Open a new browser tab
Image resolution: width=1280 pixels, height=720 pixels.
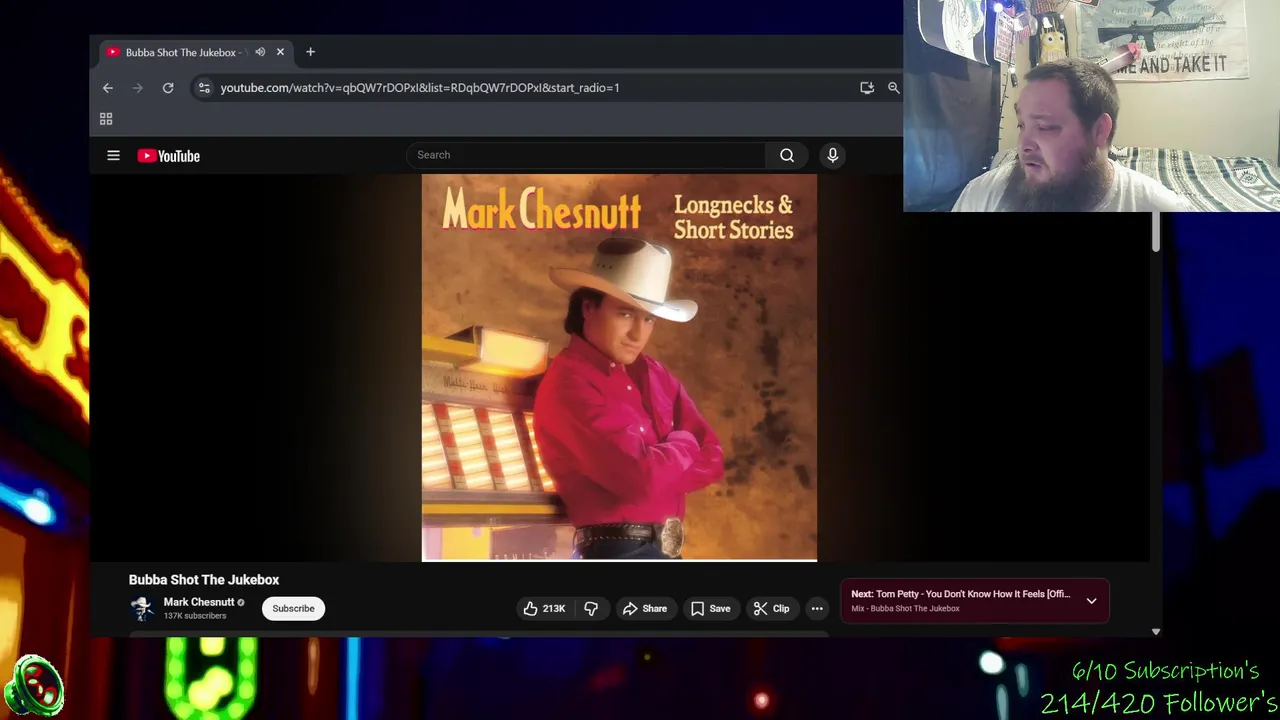tap(310, 52)
